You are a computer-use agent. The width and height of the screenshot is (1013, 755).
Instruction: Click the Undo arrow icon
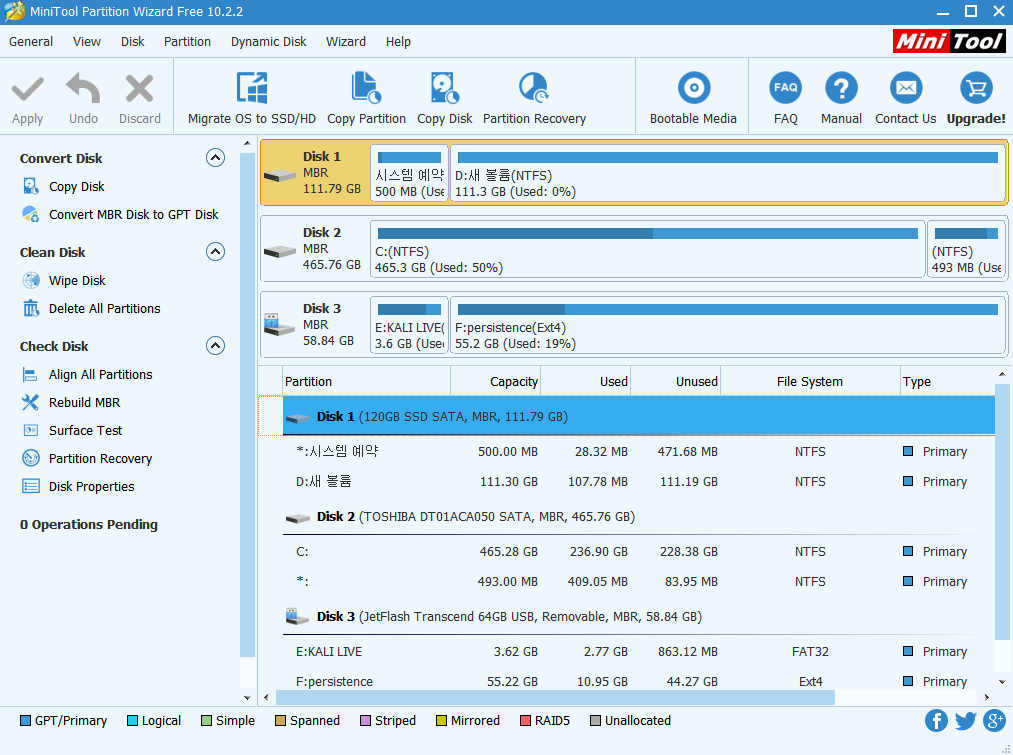coord(83,88)
